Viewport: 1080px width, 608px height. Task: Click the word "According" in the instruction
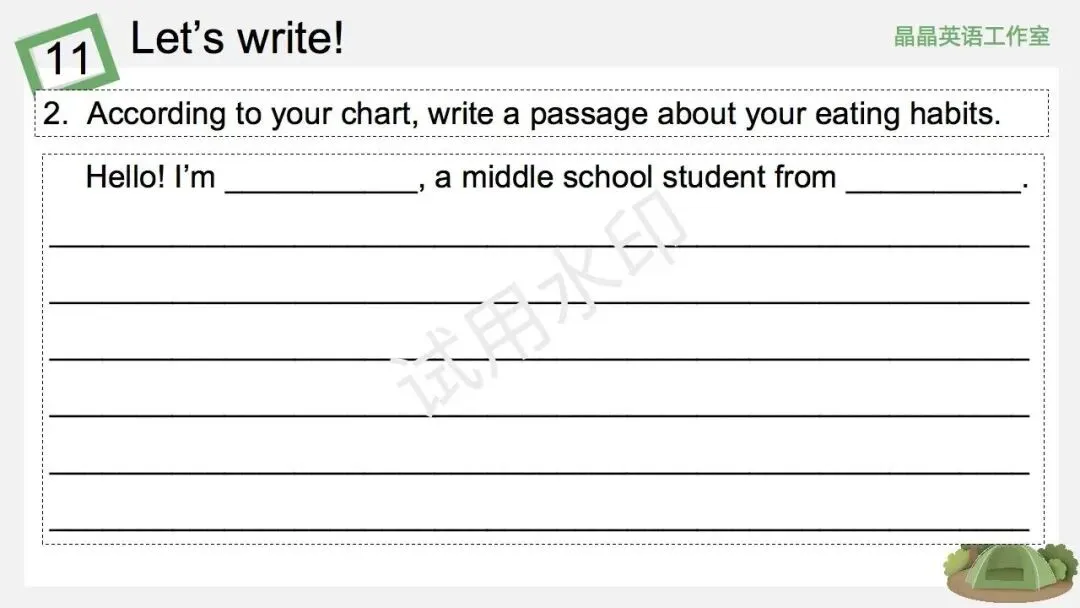pyautogui.click(x=157, y=114)
